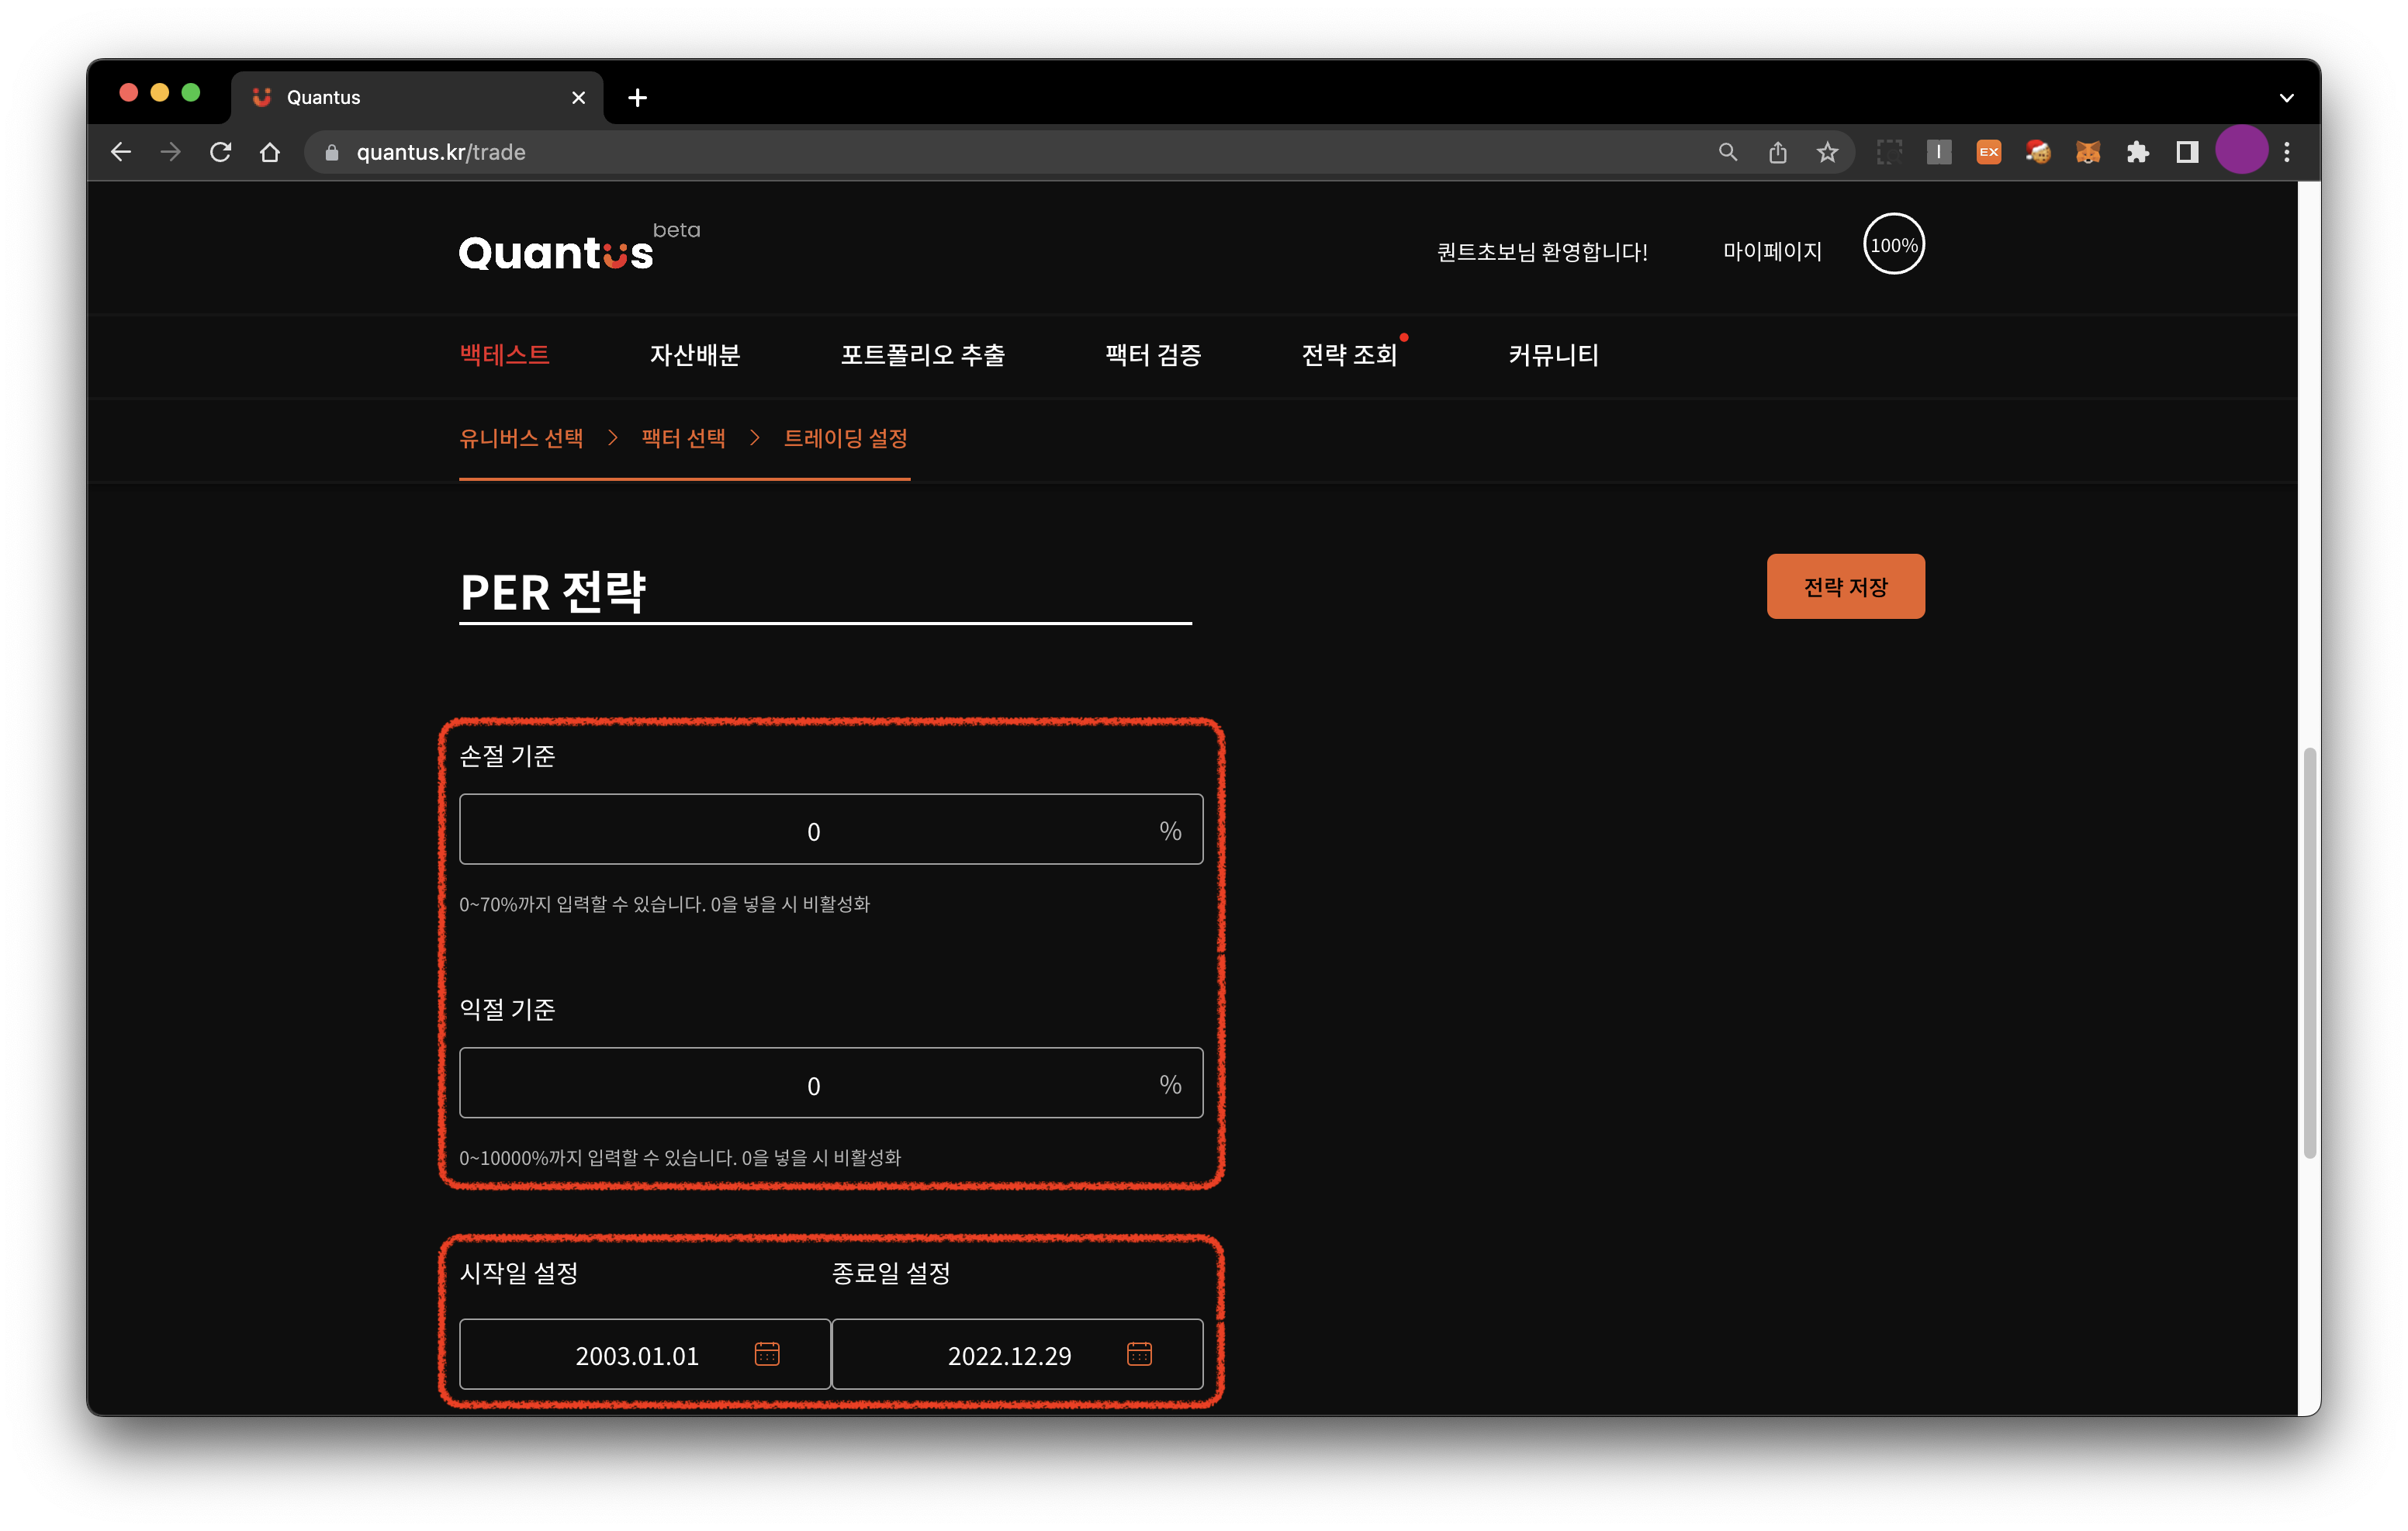Click the share page icon
The width and height of the screenshot is (2408, 1531).
[x=1777, y=152]
